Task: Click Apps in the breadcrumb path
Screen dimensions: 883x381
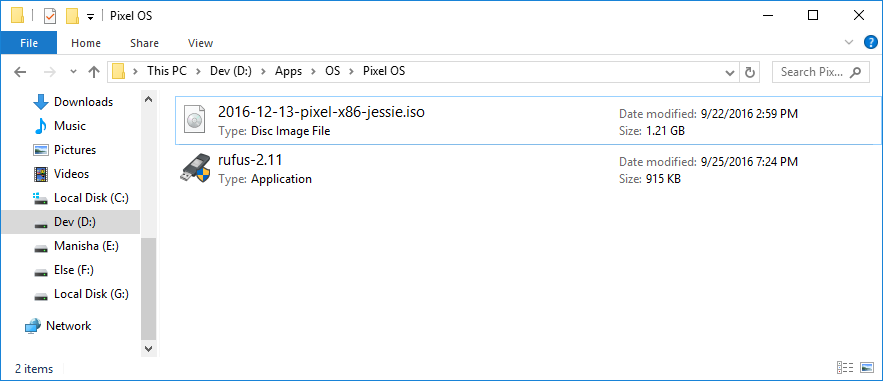Action: click(288, 71)
